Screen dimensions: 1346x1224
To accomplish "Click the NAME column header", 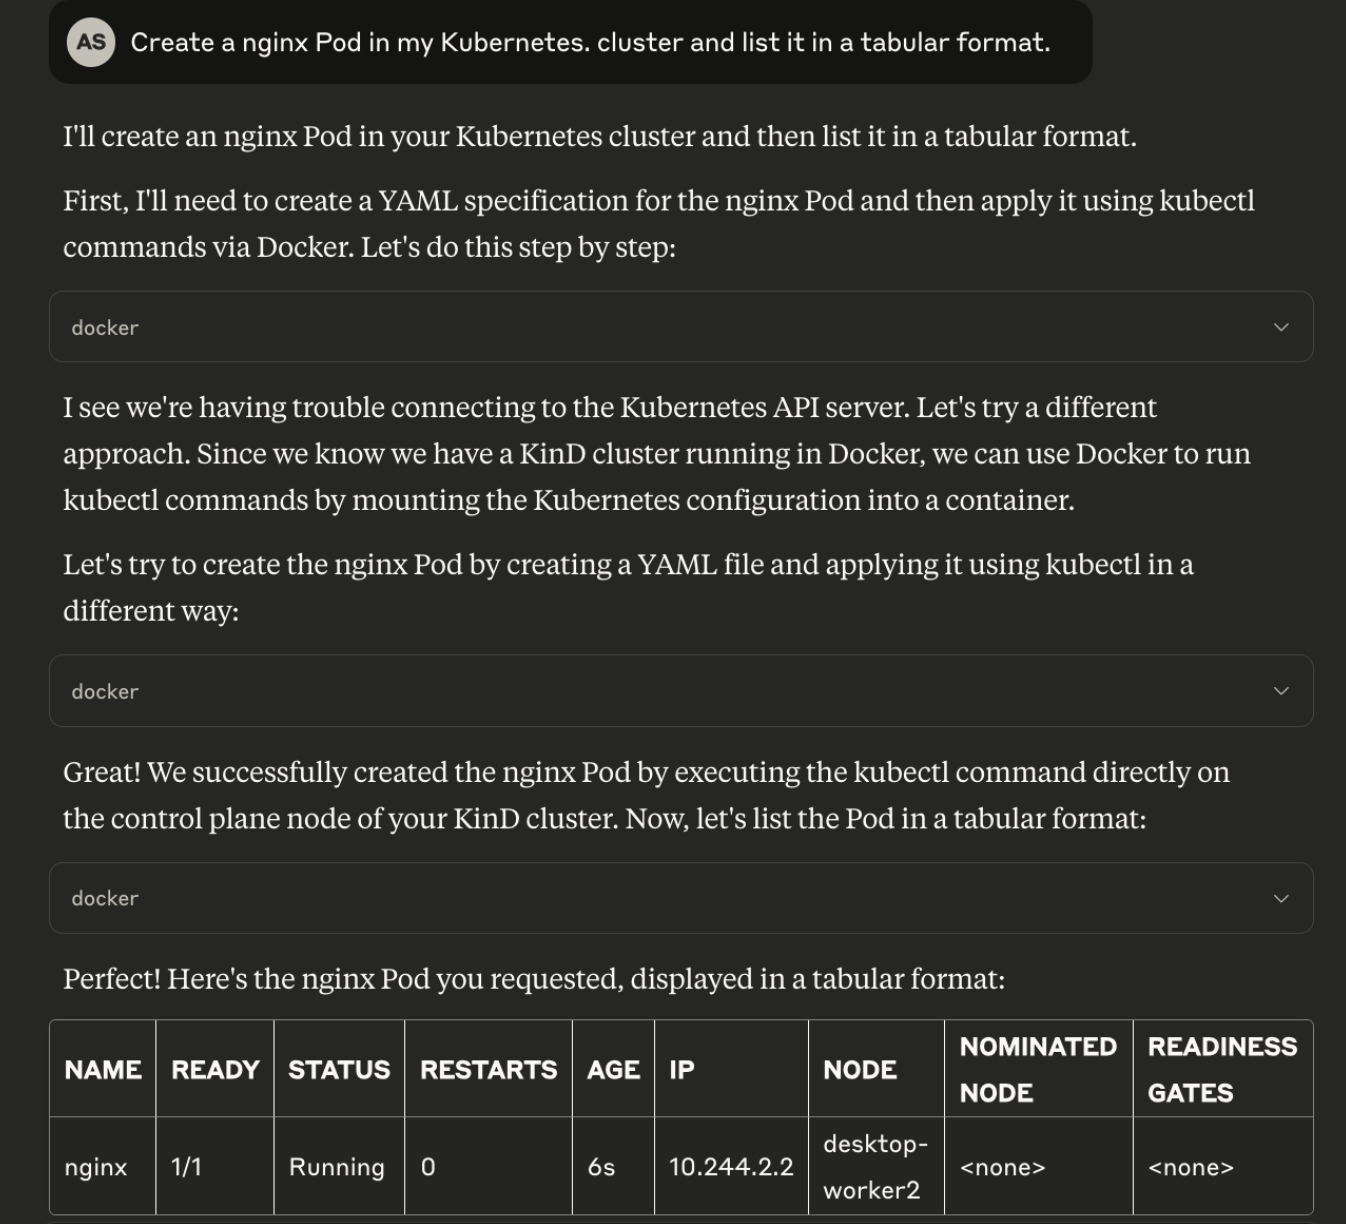I will coord(103,1070).
